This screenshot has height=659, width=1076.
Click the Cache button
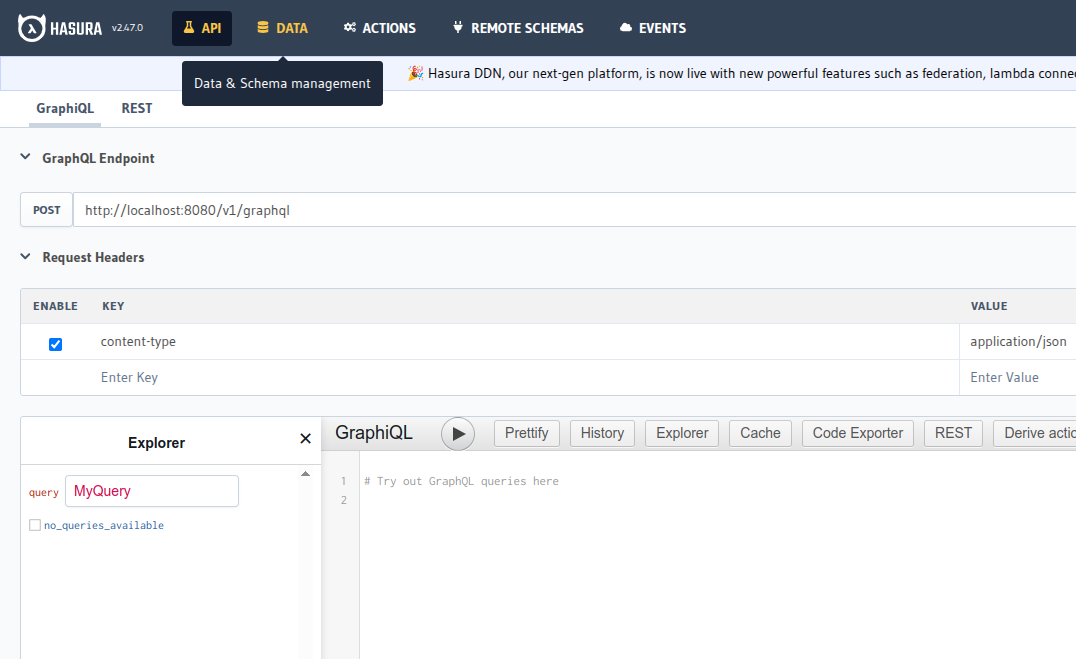pos(760,433)
